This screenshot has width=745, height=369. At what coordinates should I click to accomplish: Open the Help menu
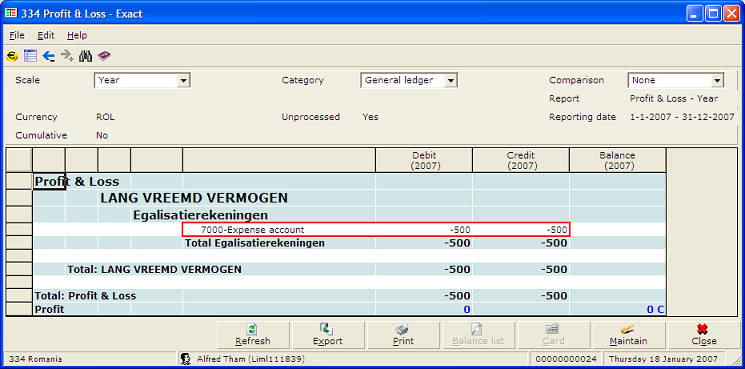coord(77,36)
